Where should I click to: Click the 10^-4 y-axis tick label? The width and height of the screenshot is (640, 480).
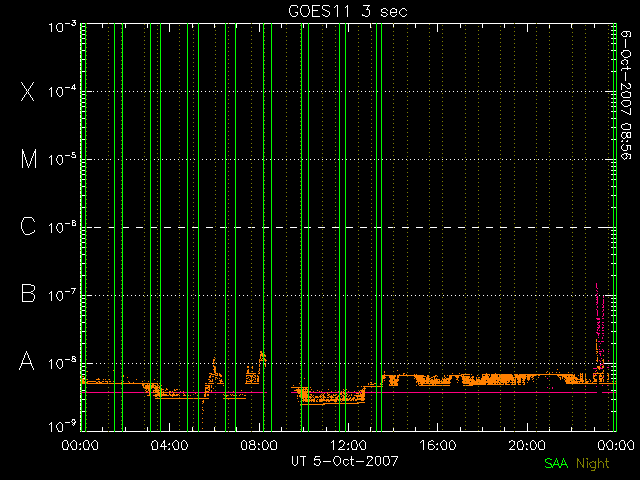(x=62, y=91)
